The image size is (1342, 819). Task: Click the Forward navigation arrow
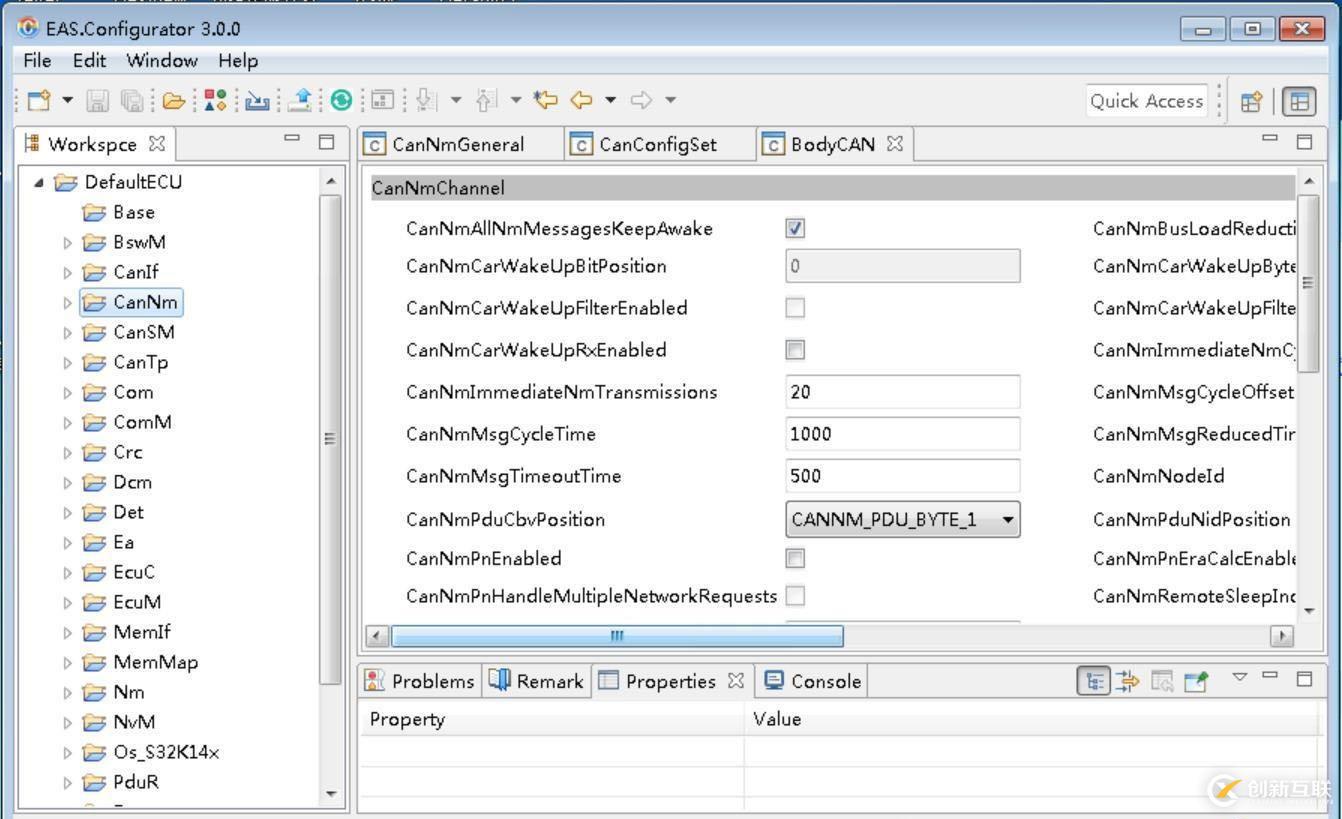[x=641, y=100]
